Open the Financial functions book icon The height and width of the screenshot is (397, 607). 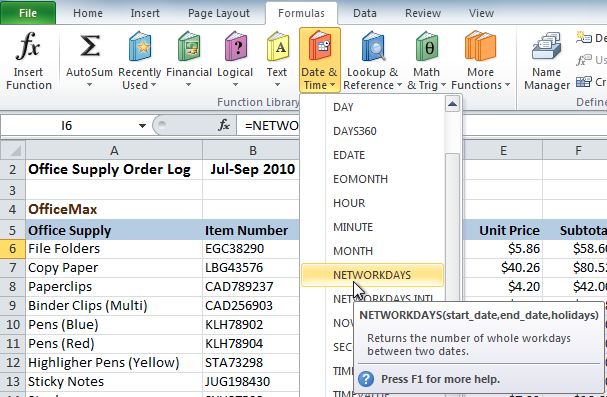tap(189, 47)
